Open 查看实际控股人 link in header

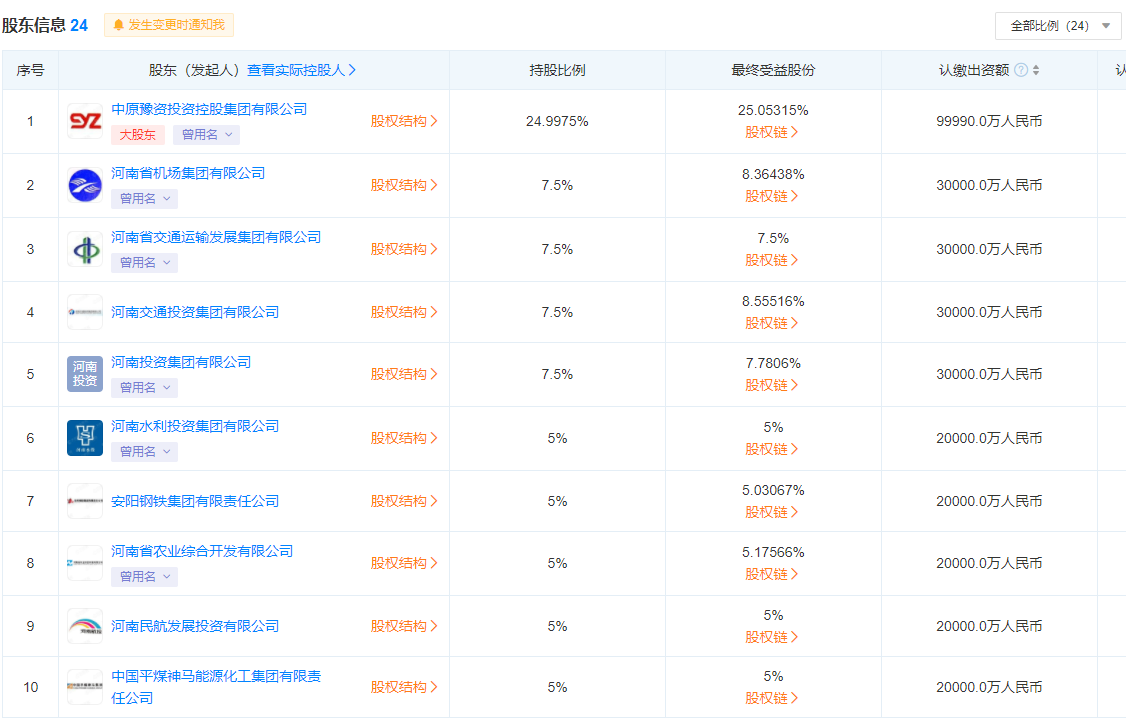pyautogui.click(x=301, y=70)
